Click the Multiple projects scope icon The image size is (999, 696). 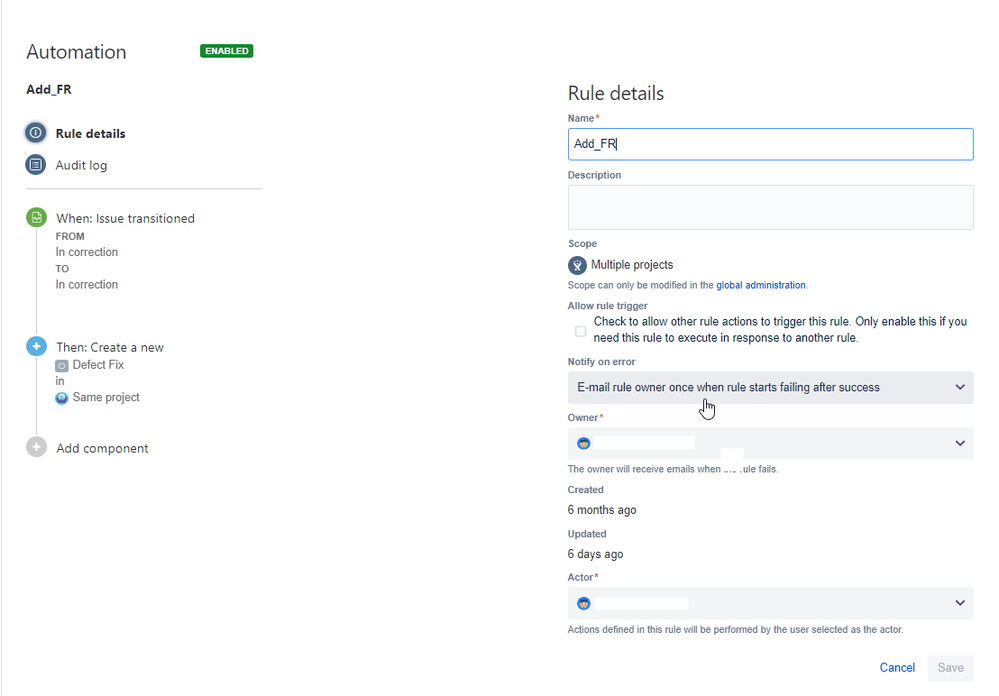[577, 265]
